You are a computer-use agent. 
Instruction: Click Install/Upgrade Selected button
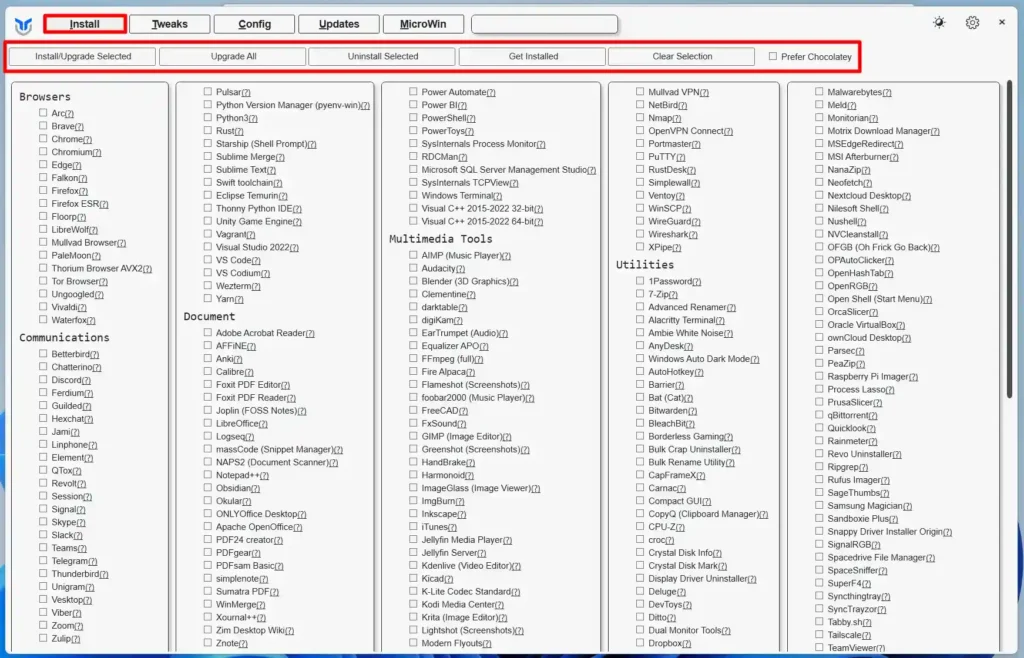[83, 56]
